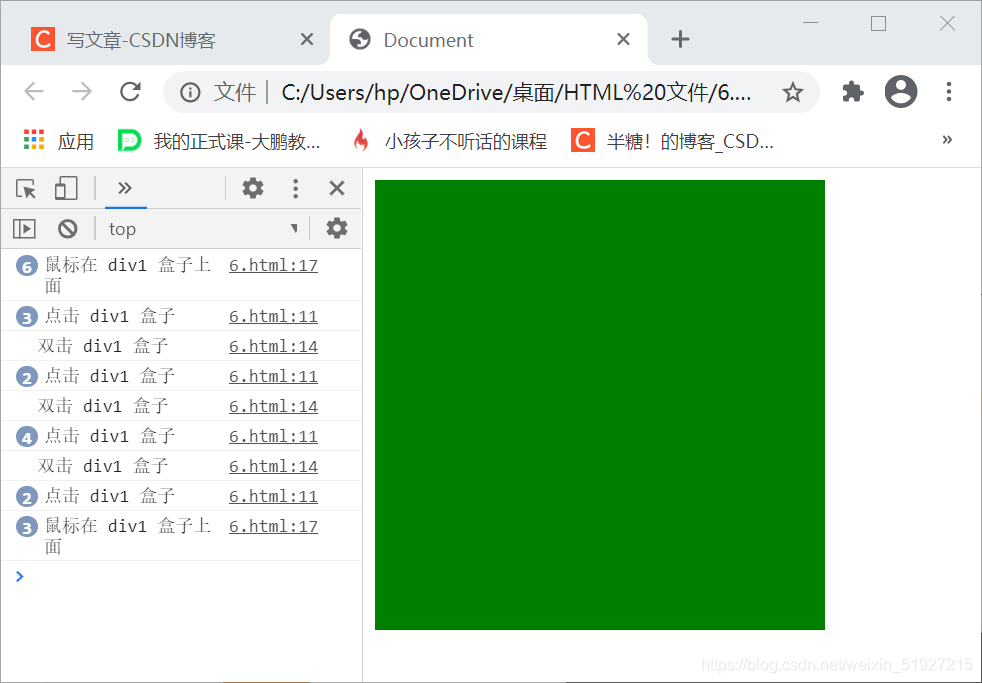Switch to the Document browser tab
Viewport: 982px width, 683px height.
(430, 39)
